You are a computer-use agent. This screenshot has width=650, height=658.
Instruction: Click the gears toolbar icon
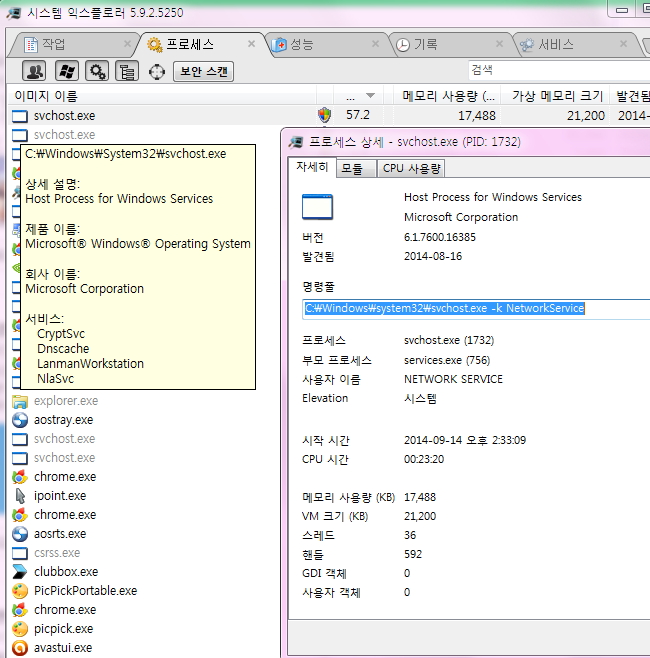click(x=97, y=71)
